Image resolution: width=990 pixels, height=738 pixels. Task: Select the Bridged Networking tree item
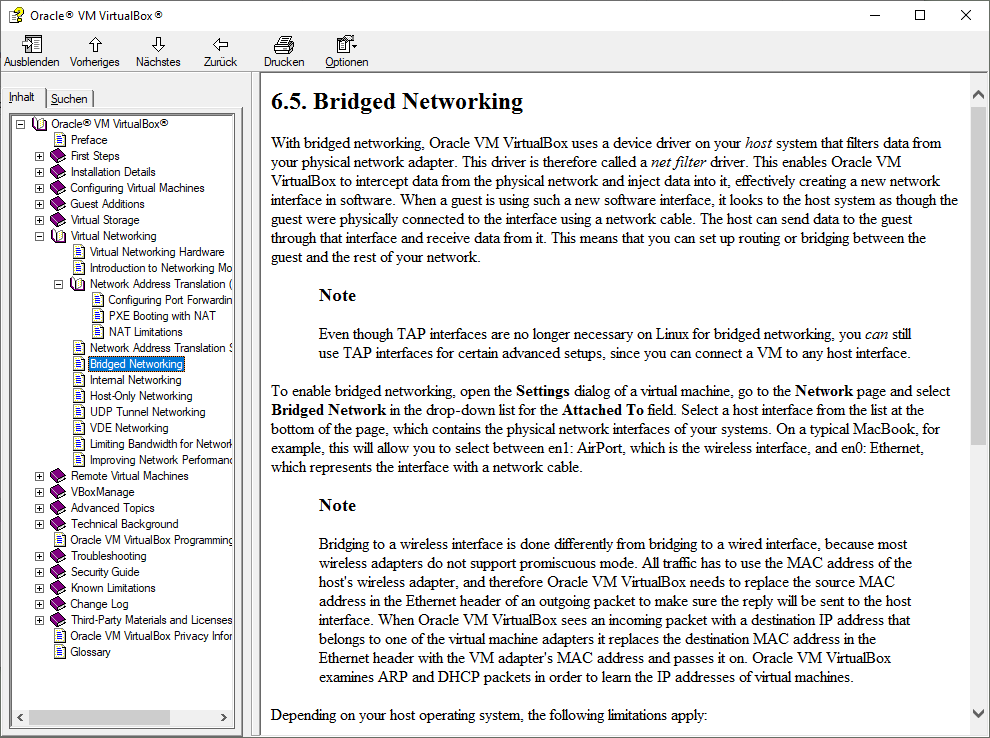(x=136, y=364)
